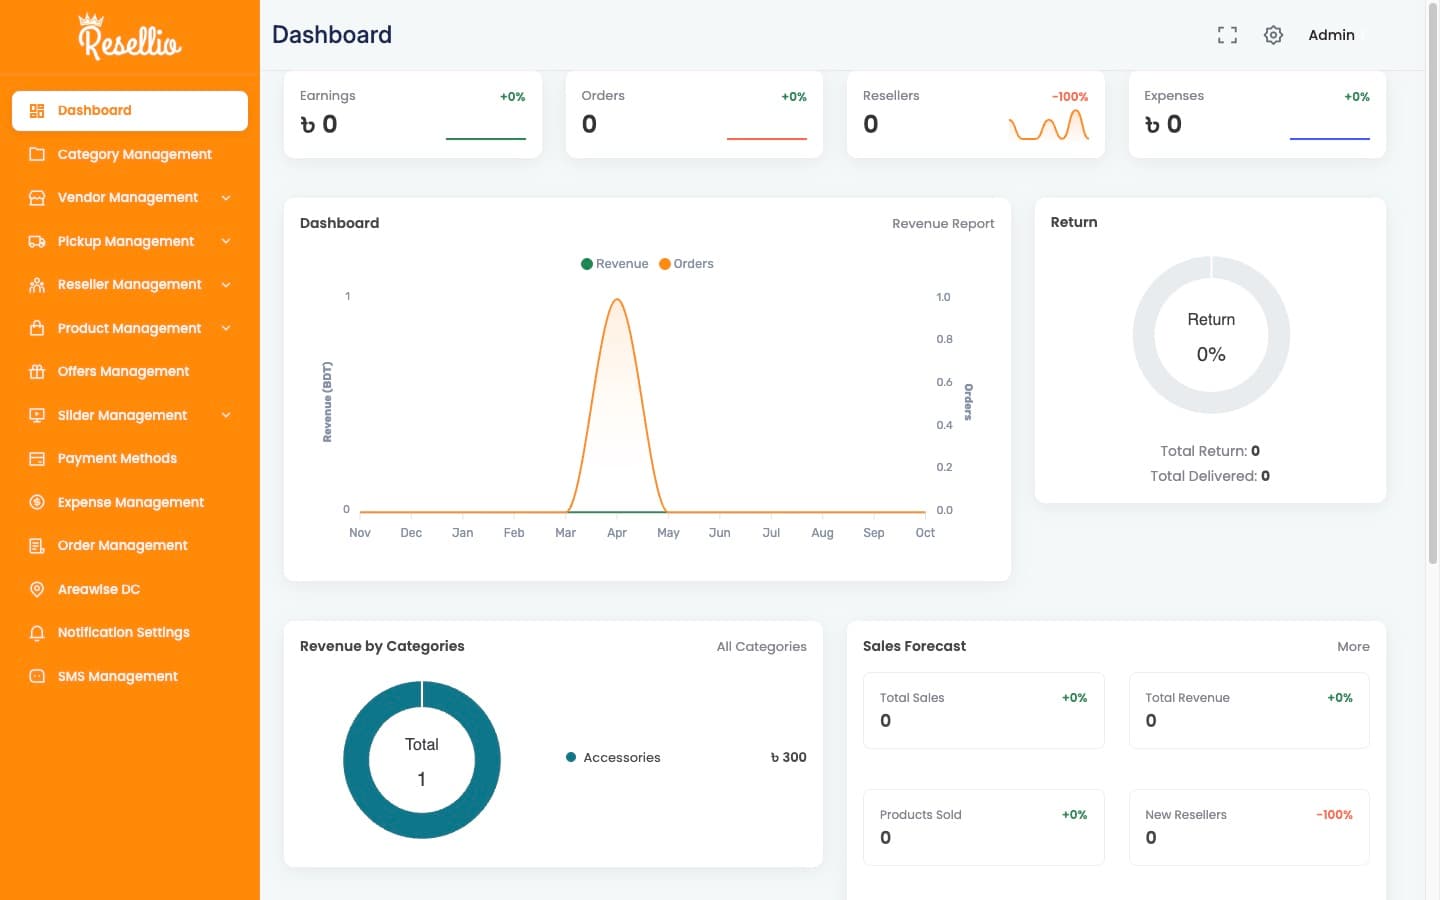Viewport: 1440px width, 900px height.
Task: Click the Category Management folder icon
Action: pos(37,154)
